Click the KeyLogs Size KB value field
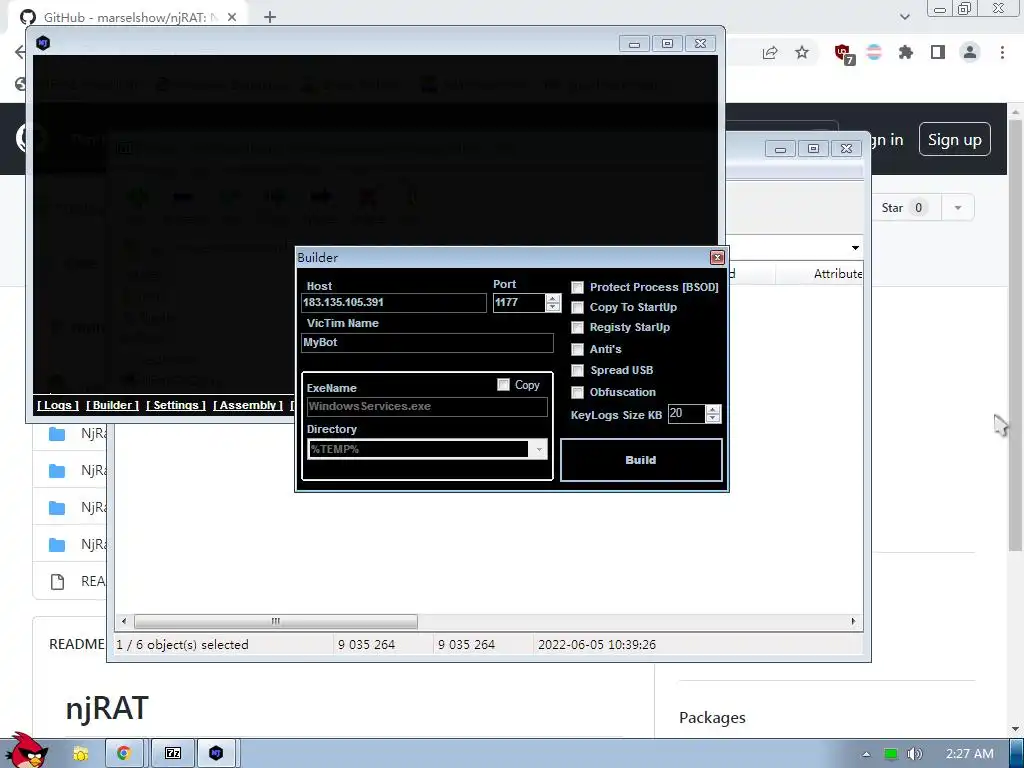The image size is (1024, 768). 686,413
